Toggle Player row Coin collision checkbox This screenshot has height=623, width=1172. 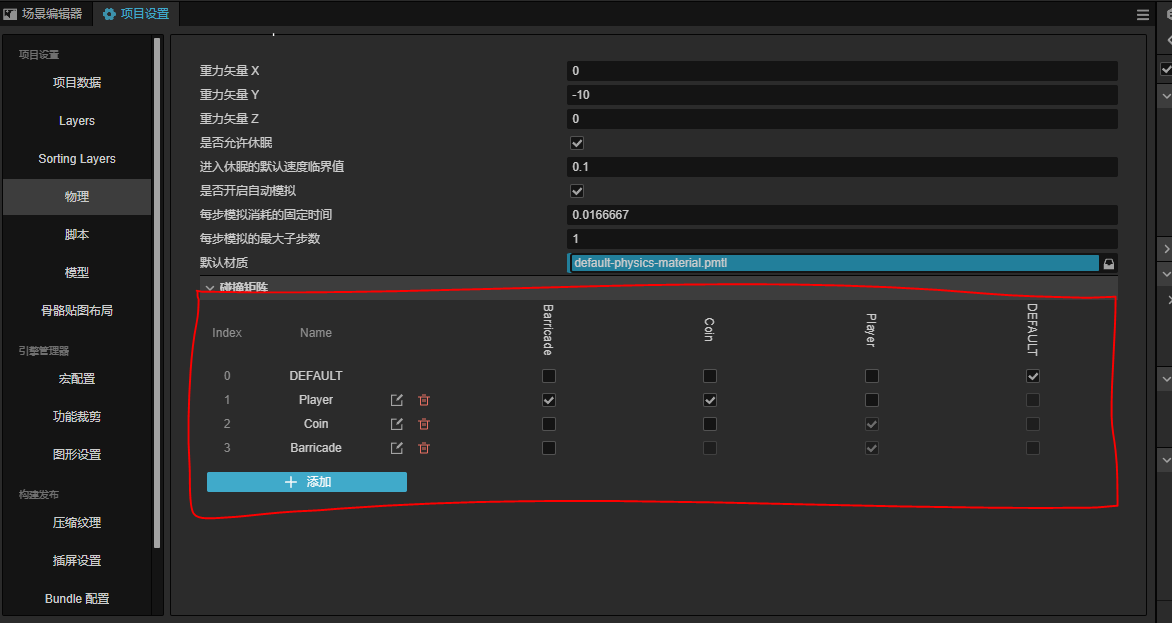710,400
